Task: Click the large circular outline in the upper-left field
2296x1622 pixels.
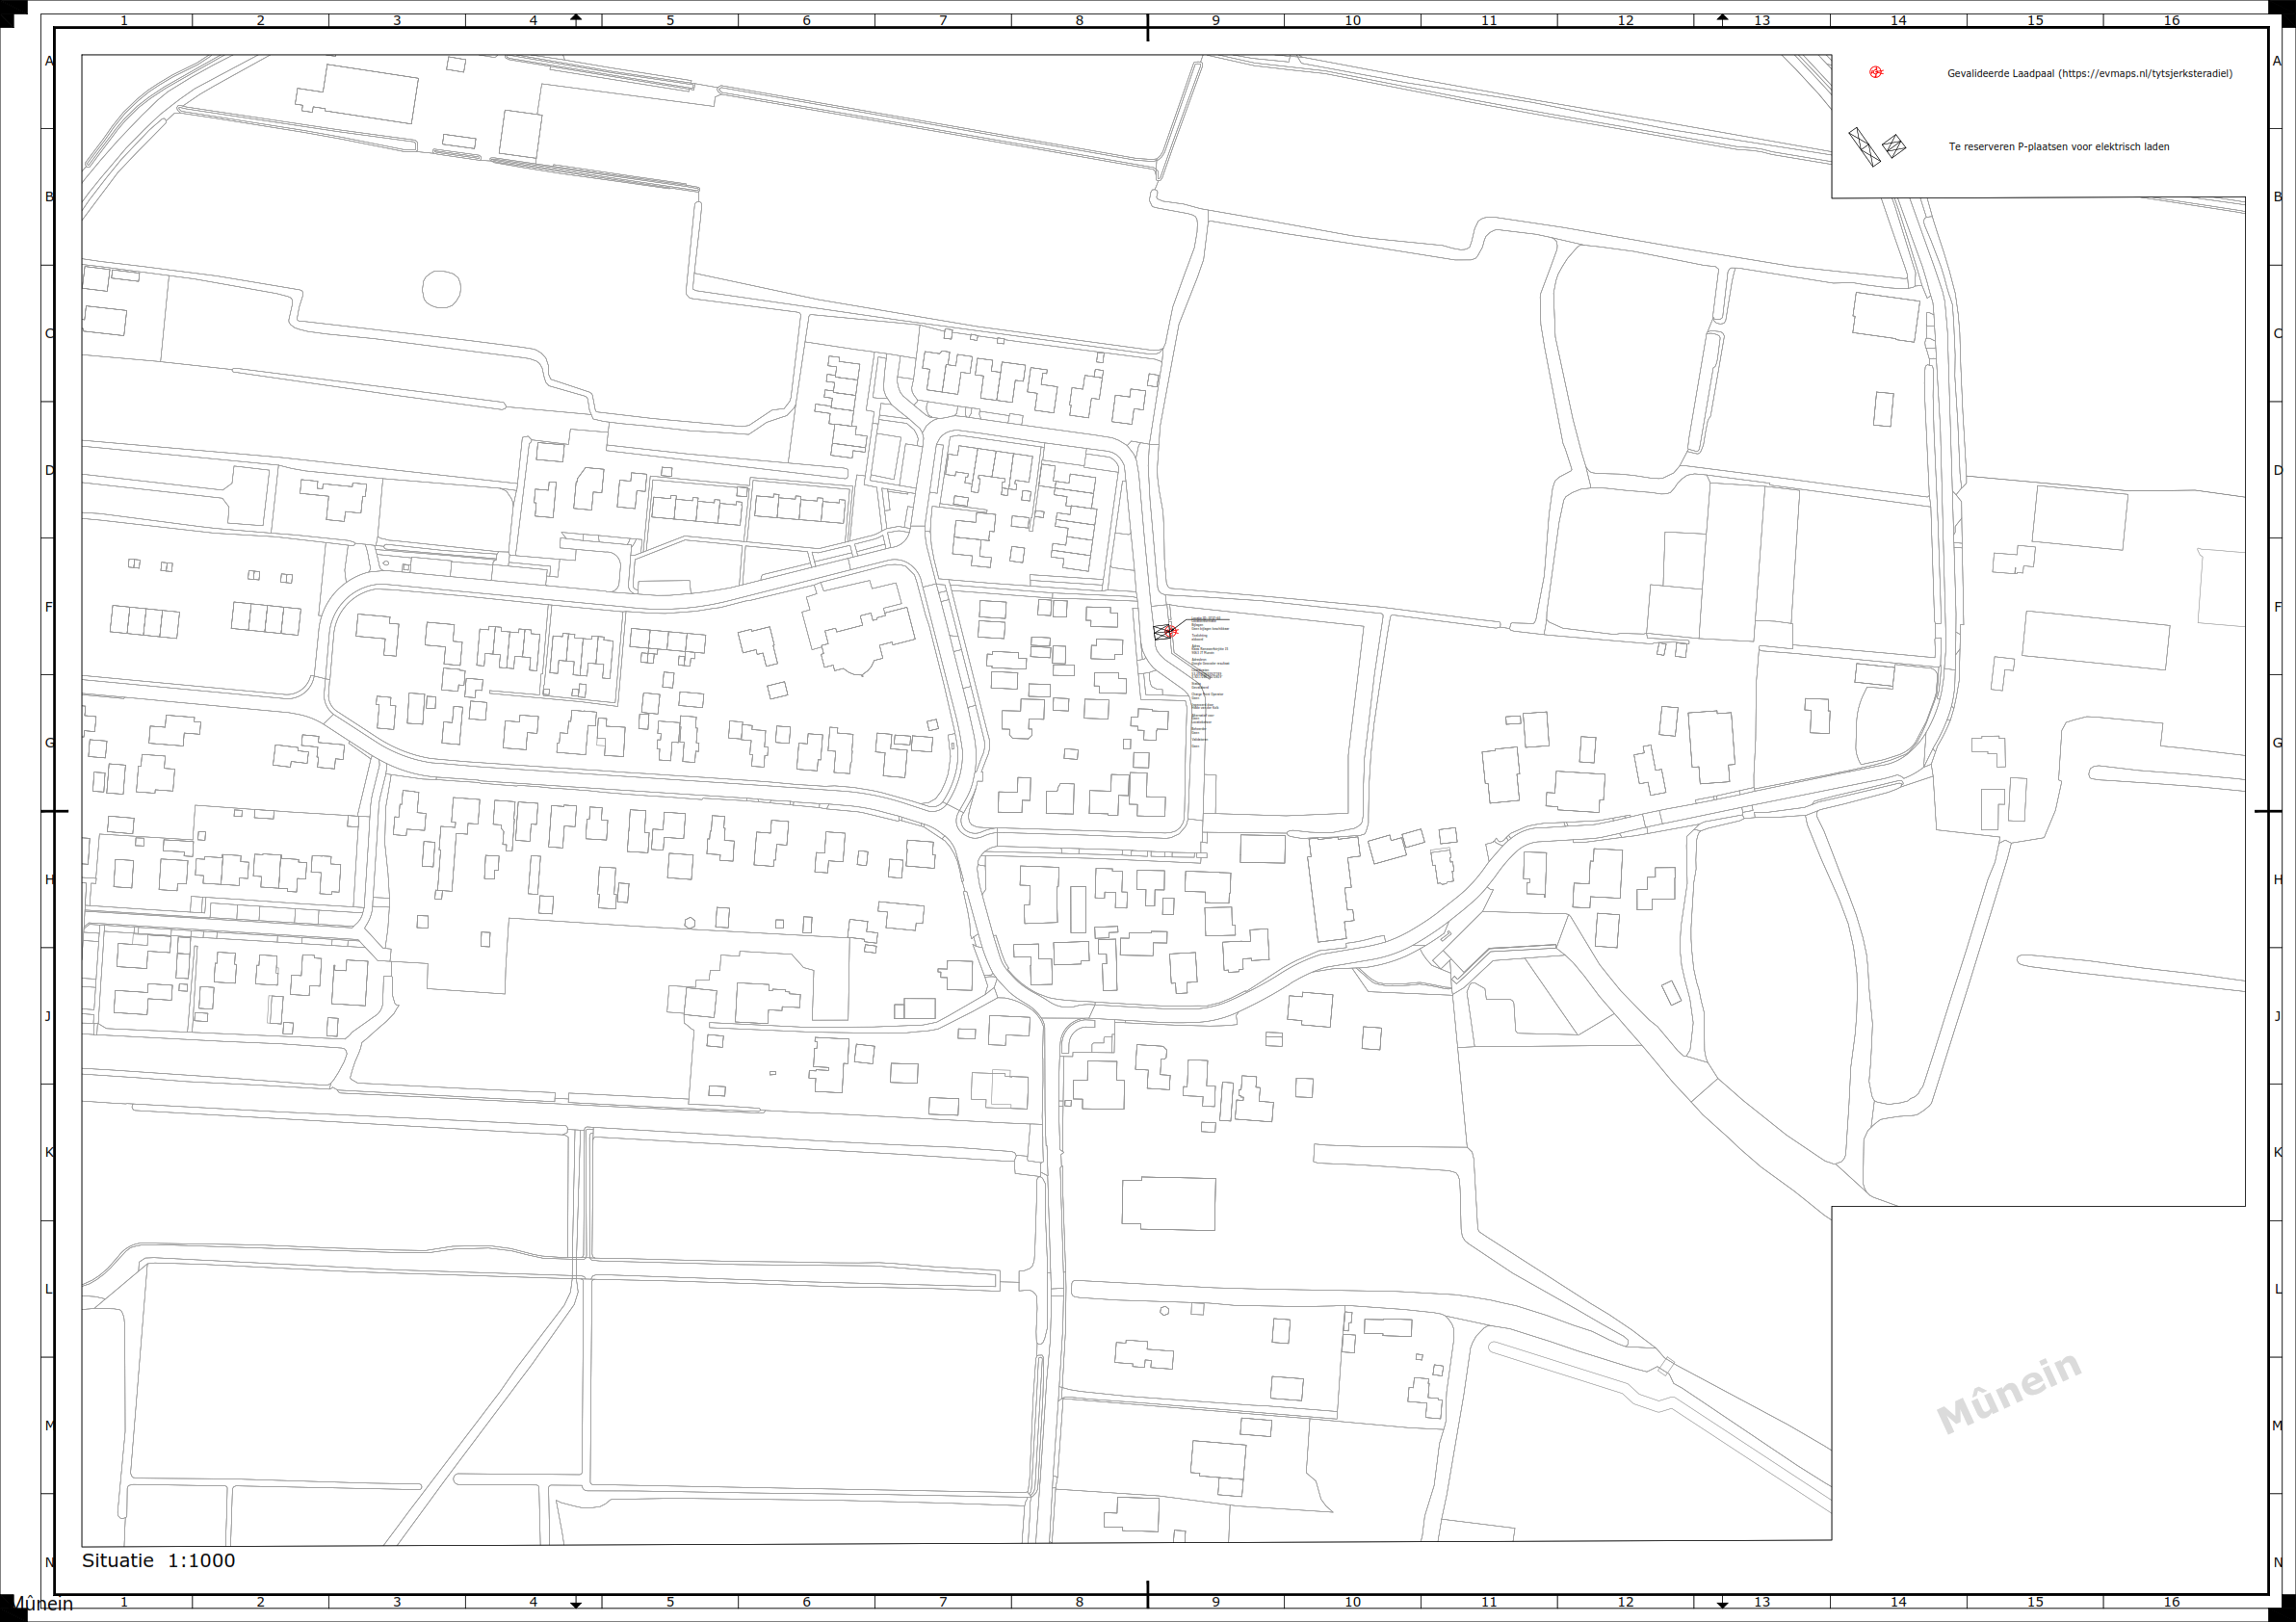Action: [x=441, y=289]
